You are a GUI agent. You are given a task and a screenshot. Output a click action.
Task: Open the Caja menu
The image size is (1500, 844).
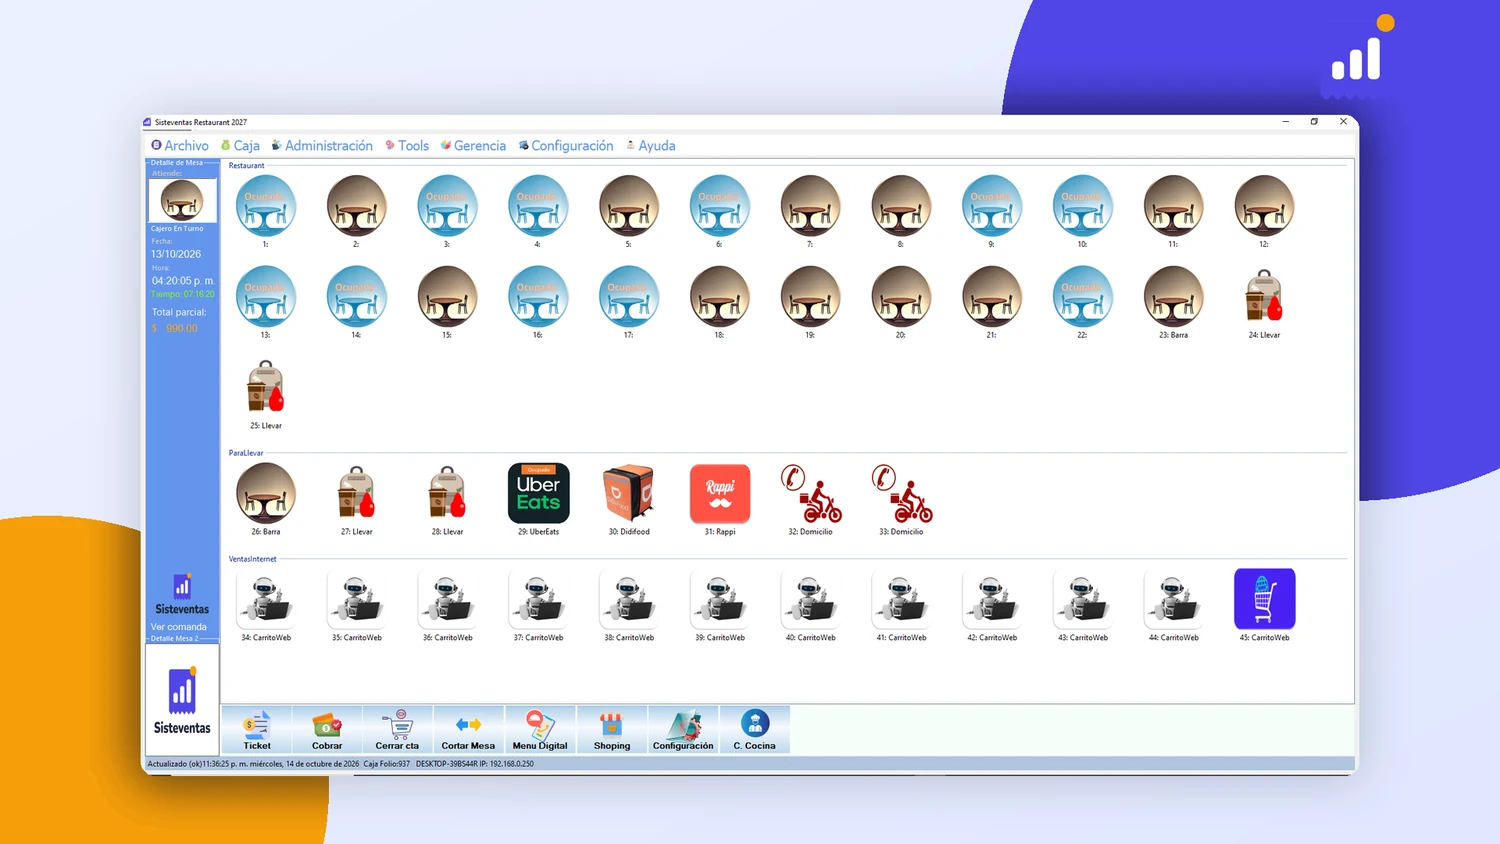pyautogui.click(x=240, y=146)
